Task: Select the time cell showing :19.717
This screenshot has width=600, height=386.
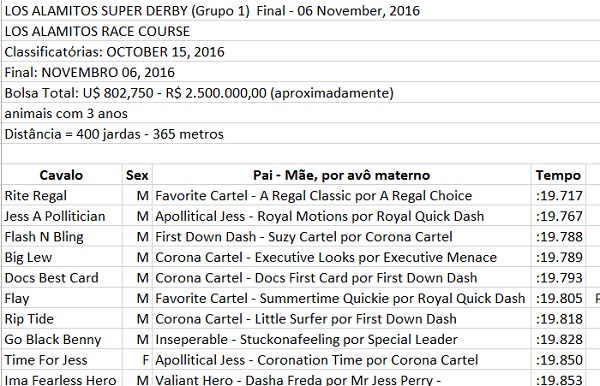Action: click(x=558, y=196)
